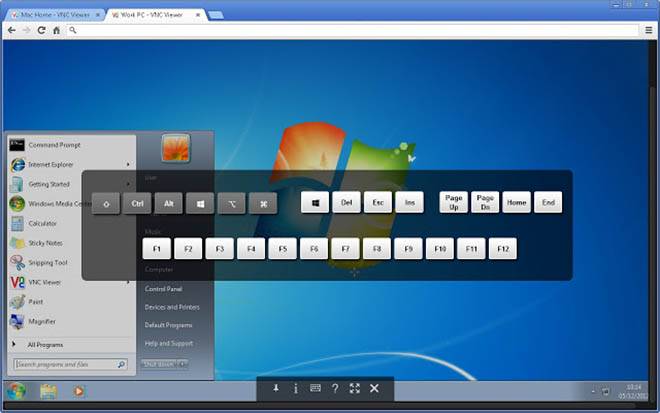This screenshot has height=413, width=660.
Task: Send the Esc key
Action: 378,203
